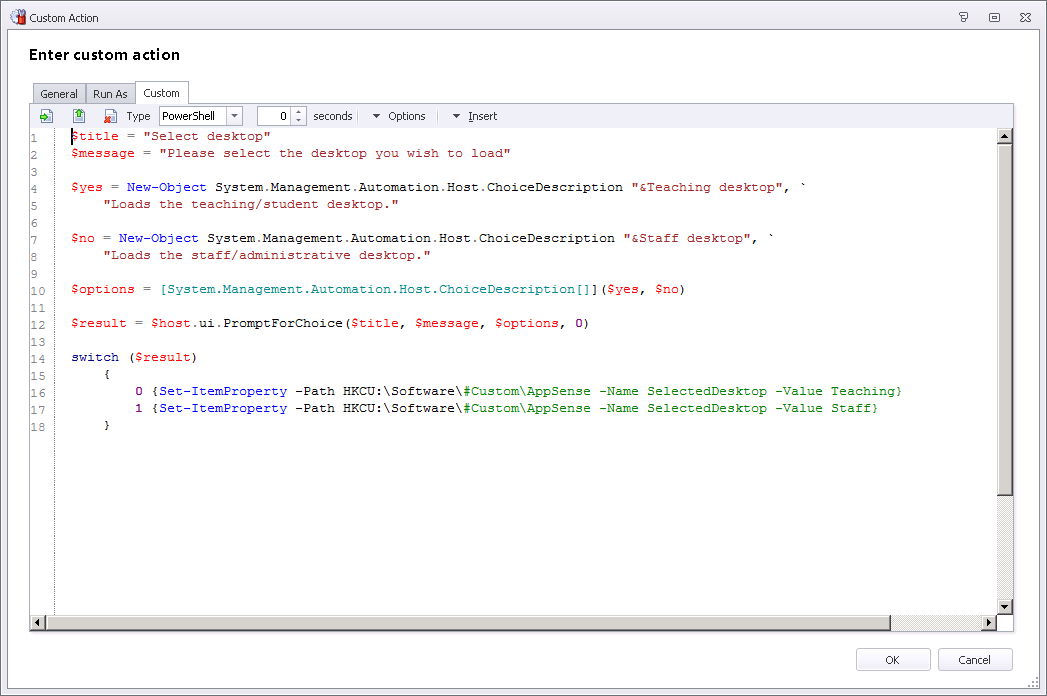Select the Custom tab
1047x696 pixels.
(162, 93)
